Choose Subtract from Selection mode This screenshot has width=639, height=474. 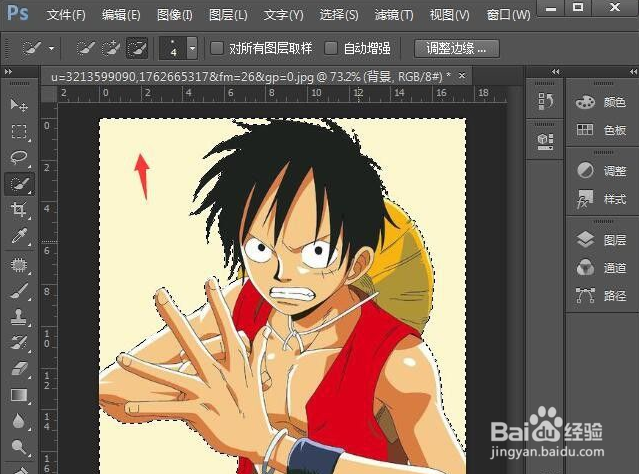(x=137, y=49)
